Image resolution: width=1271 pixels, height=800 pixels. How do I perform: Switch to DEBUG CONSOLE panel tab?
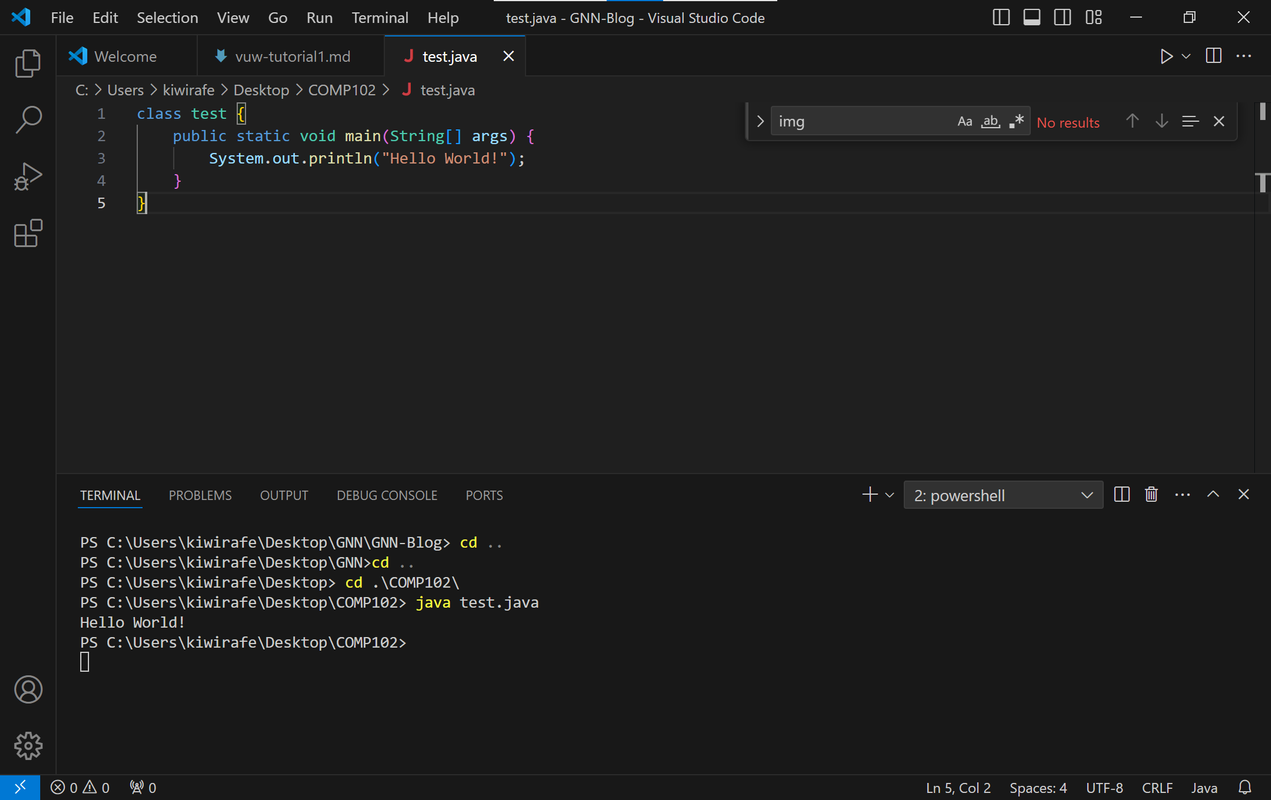(387, 495)
